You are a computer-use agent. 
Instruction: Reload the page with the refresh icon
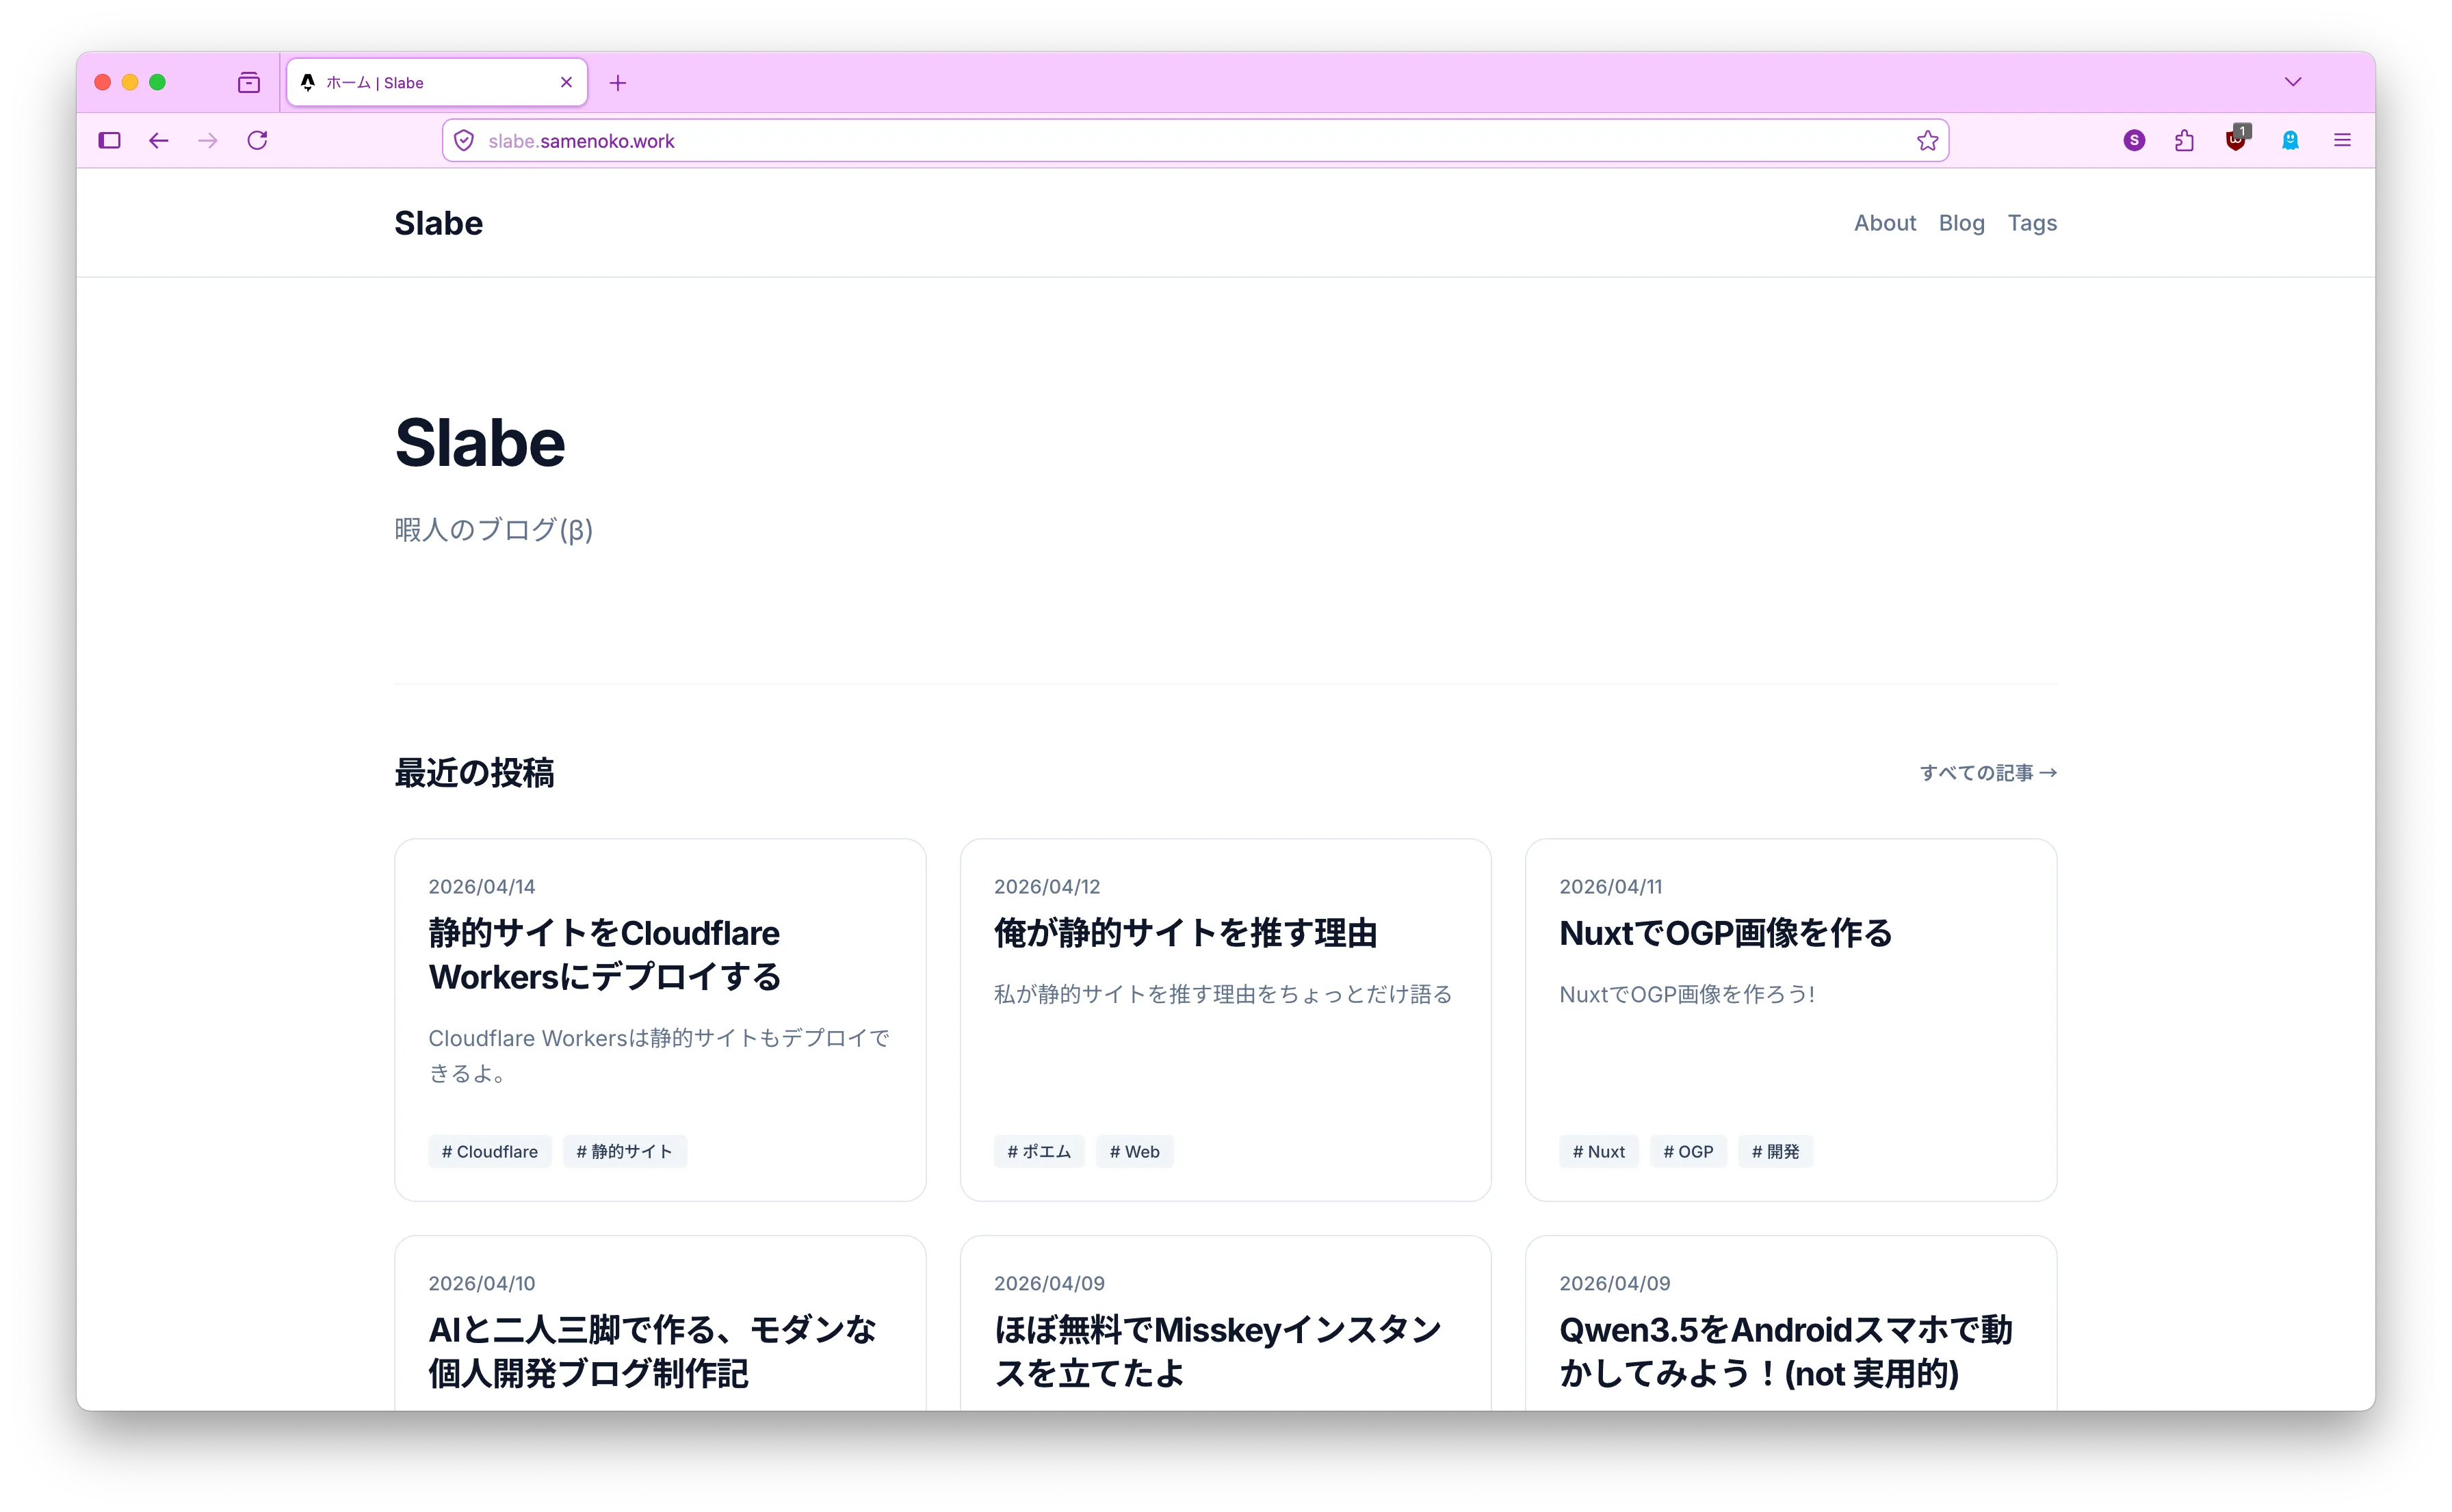click(x=258, y=141)
